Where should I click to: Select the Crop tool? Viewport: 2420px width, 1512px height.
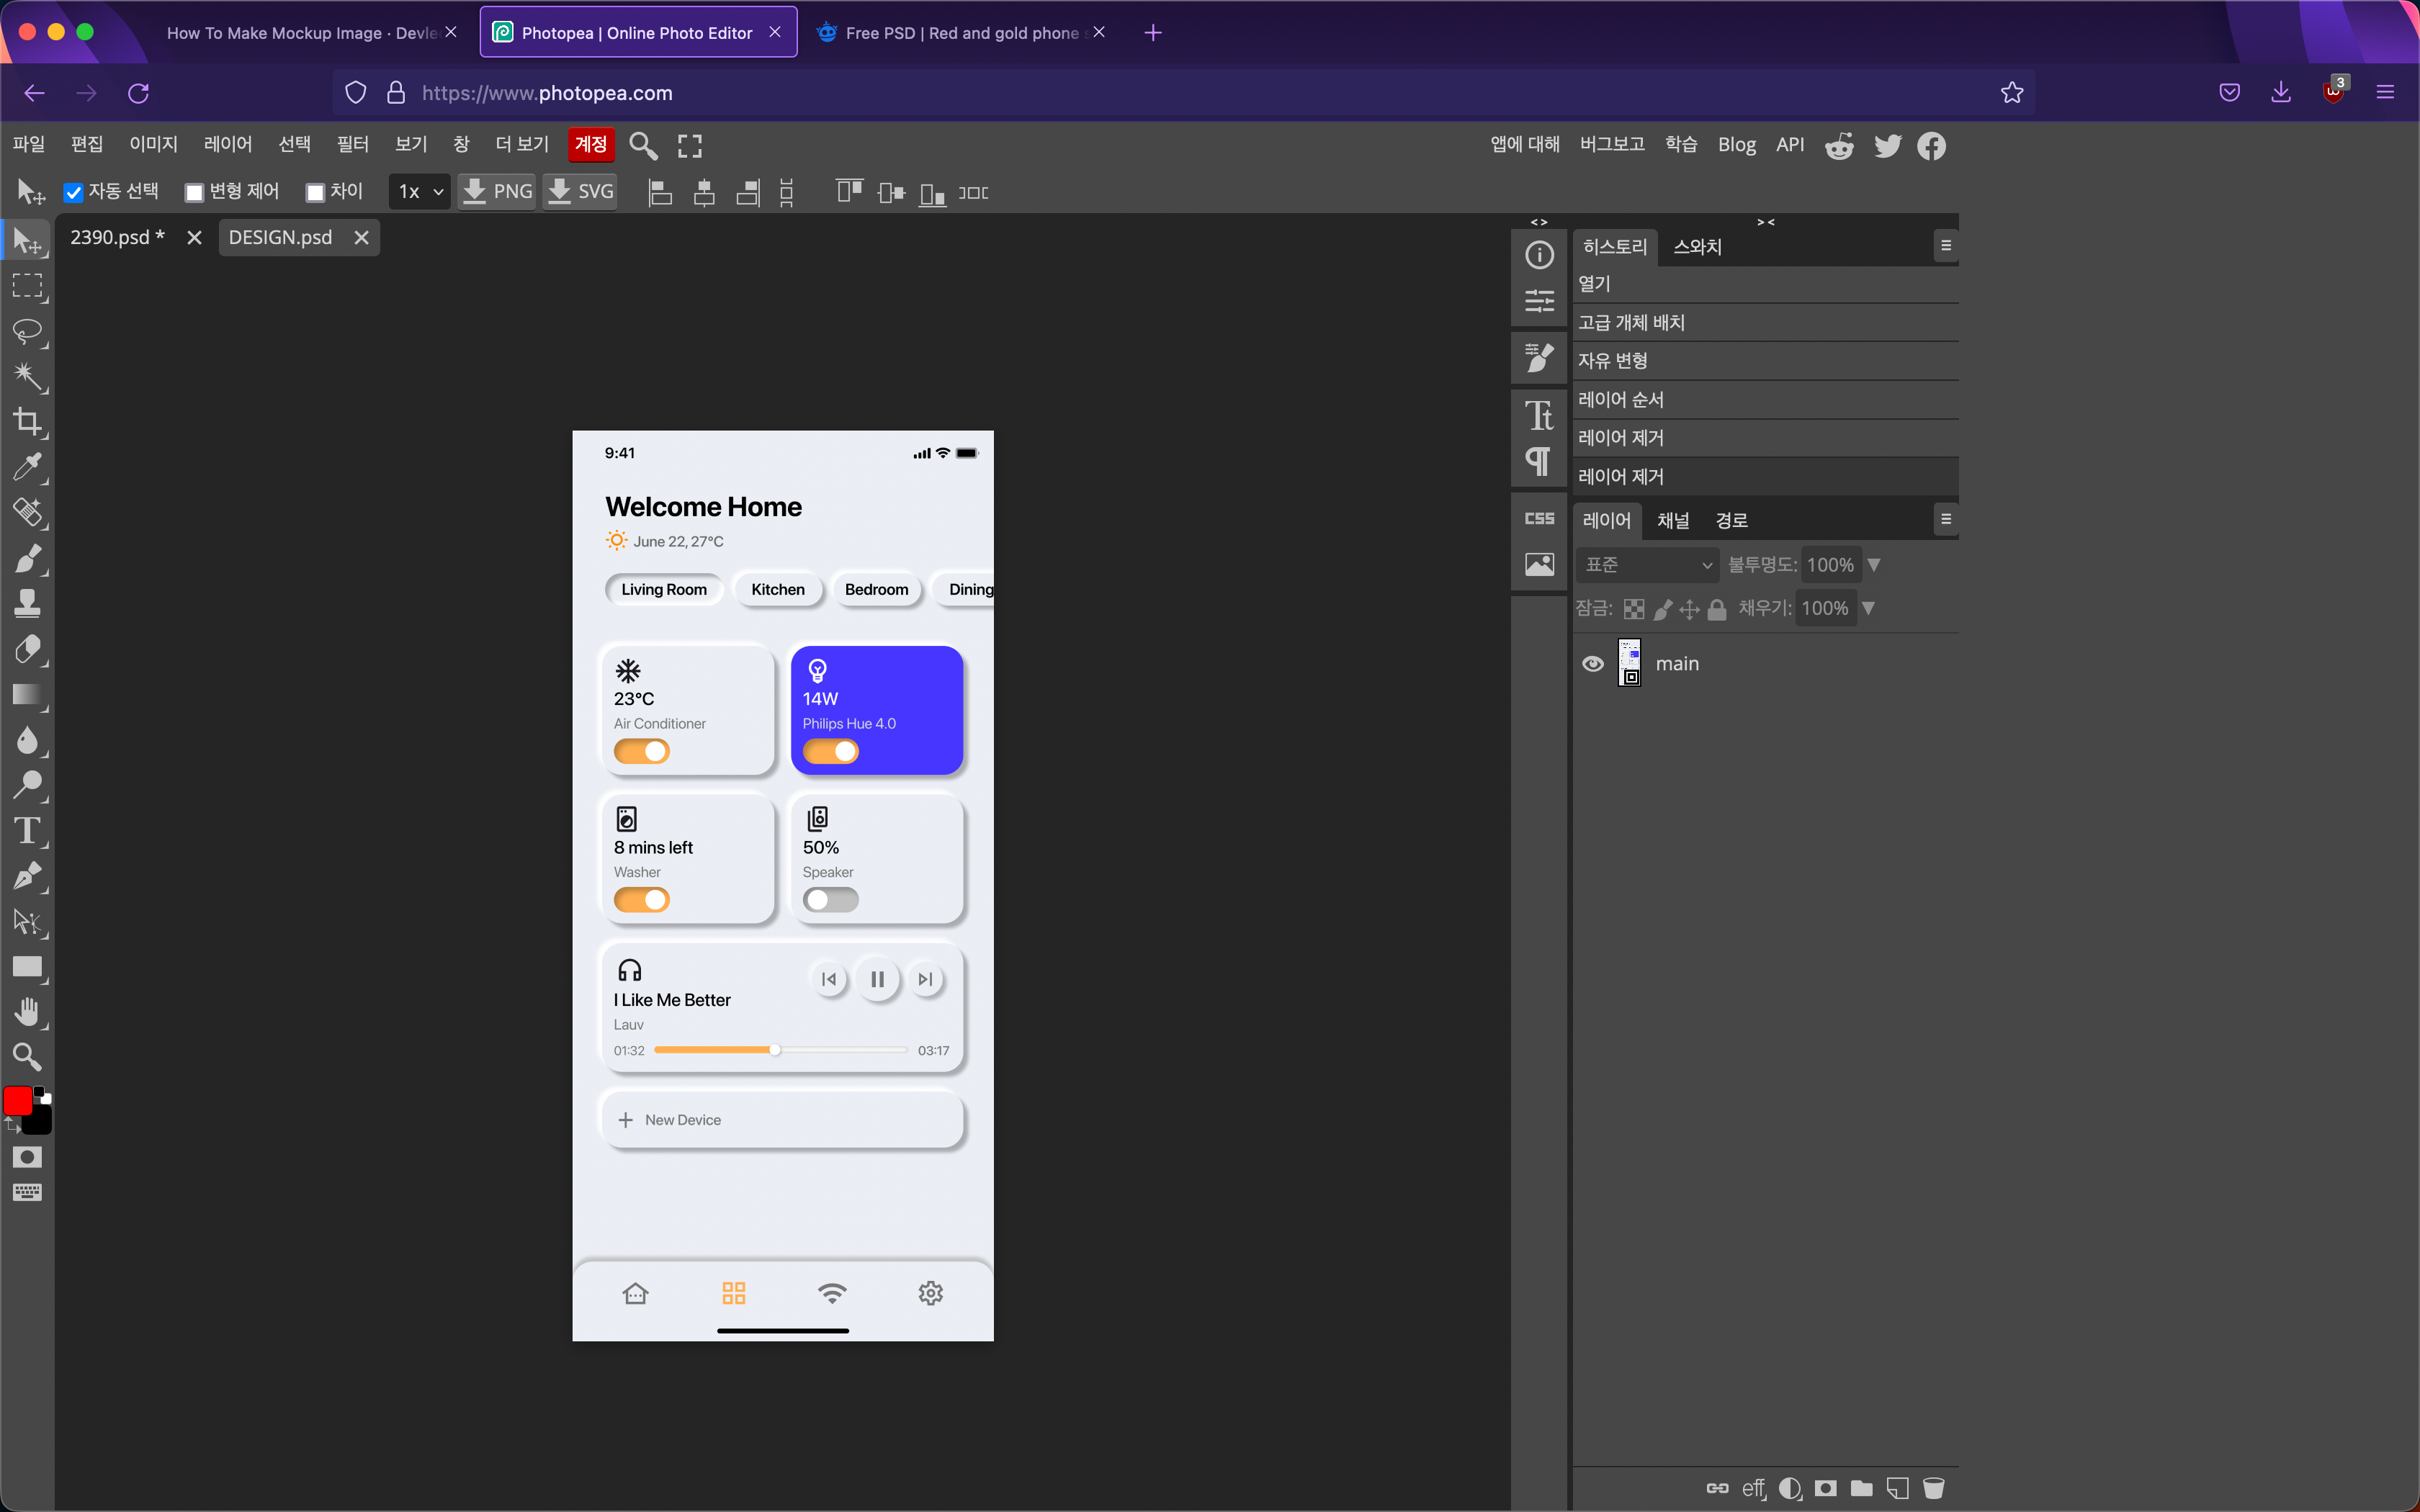[x=27, y=421]
